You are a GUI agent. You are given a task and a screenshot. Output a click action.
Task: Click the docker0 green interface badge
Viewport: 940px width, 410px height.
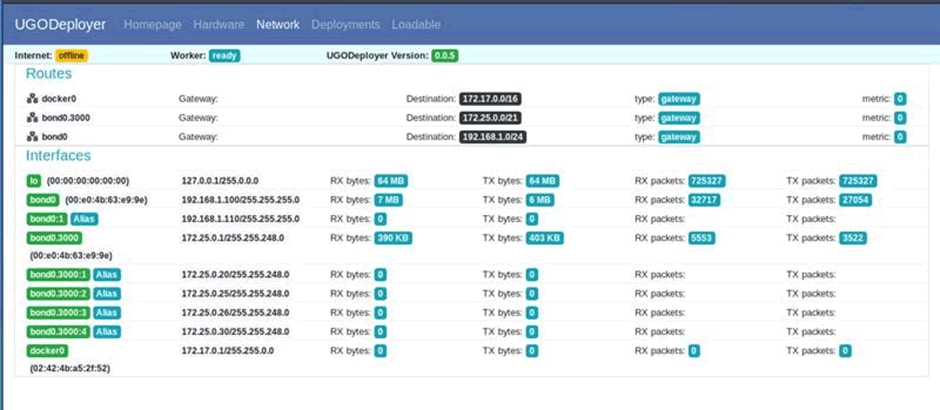(x=47, y=351)
